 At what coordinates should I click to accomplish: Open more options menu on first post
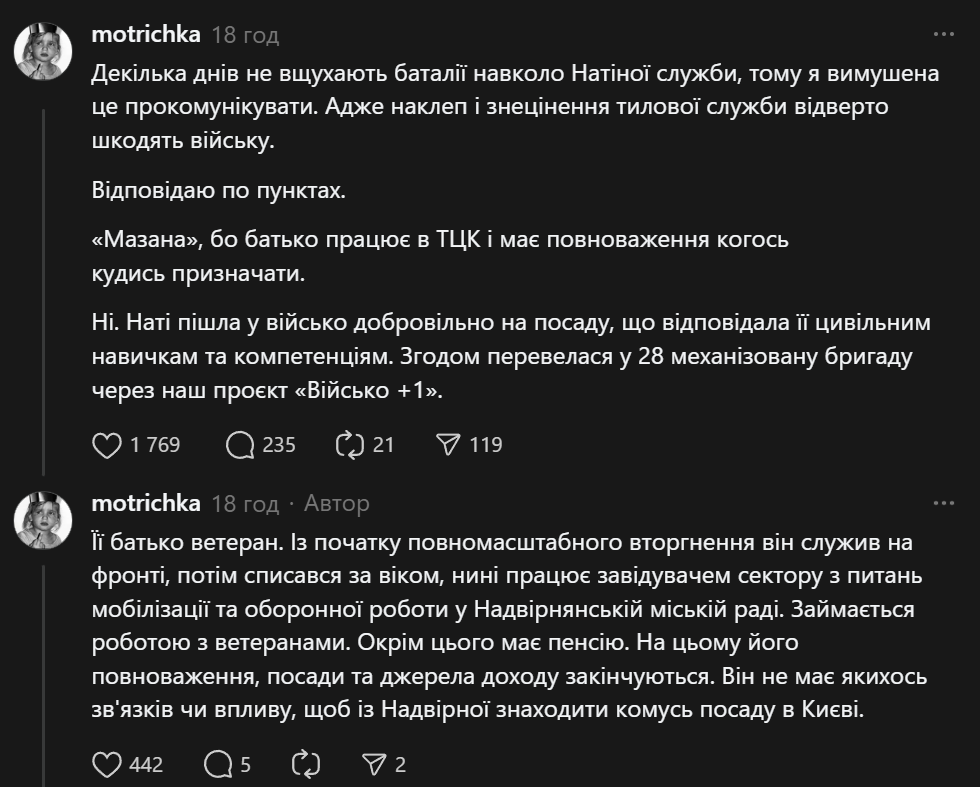(x=943, y=35)
